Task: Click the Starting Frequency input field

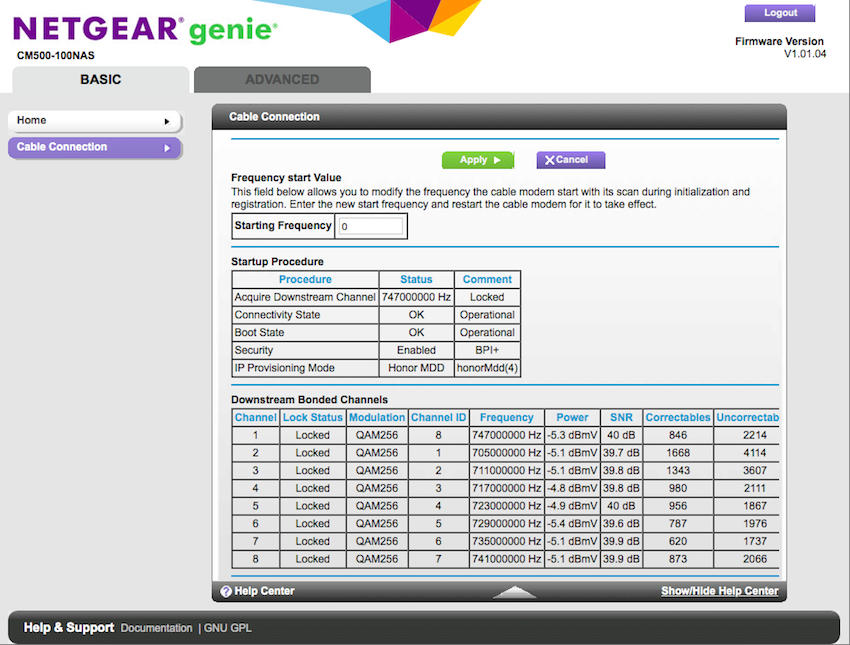Action: point(371,226)
